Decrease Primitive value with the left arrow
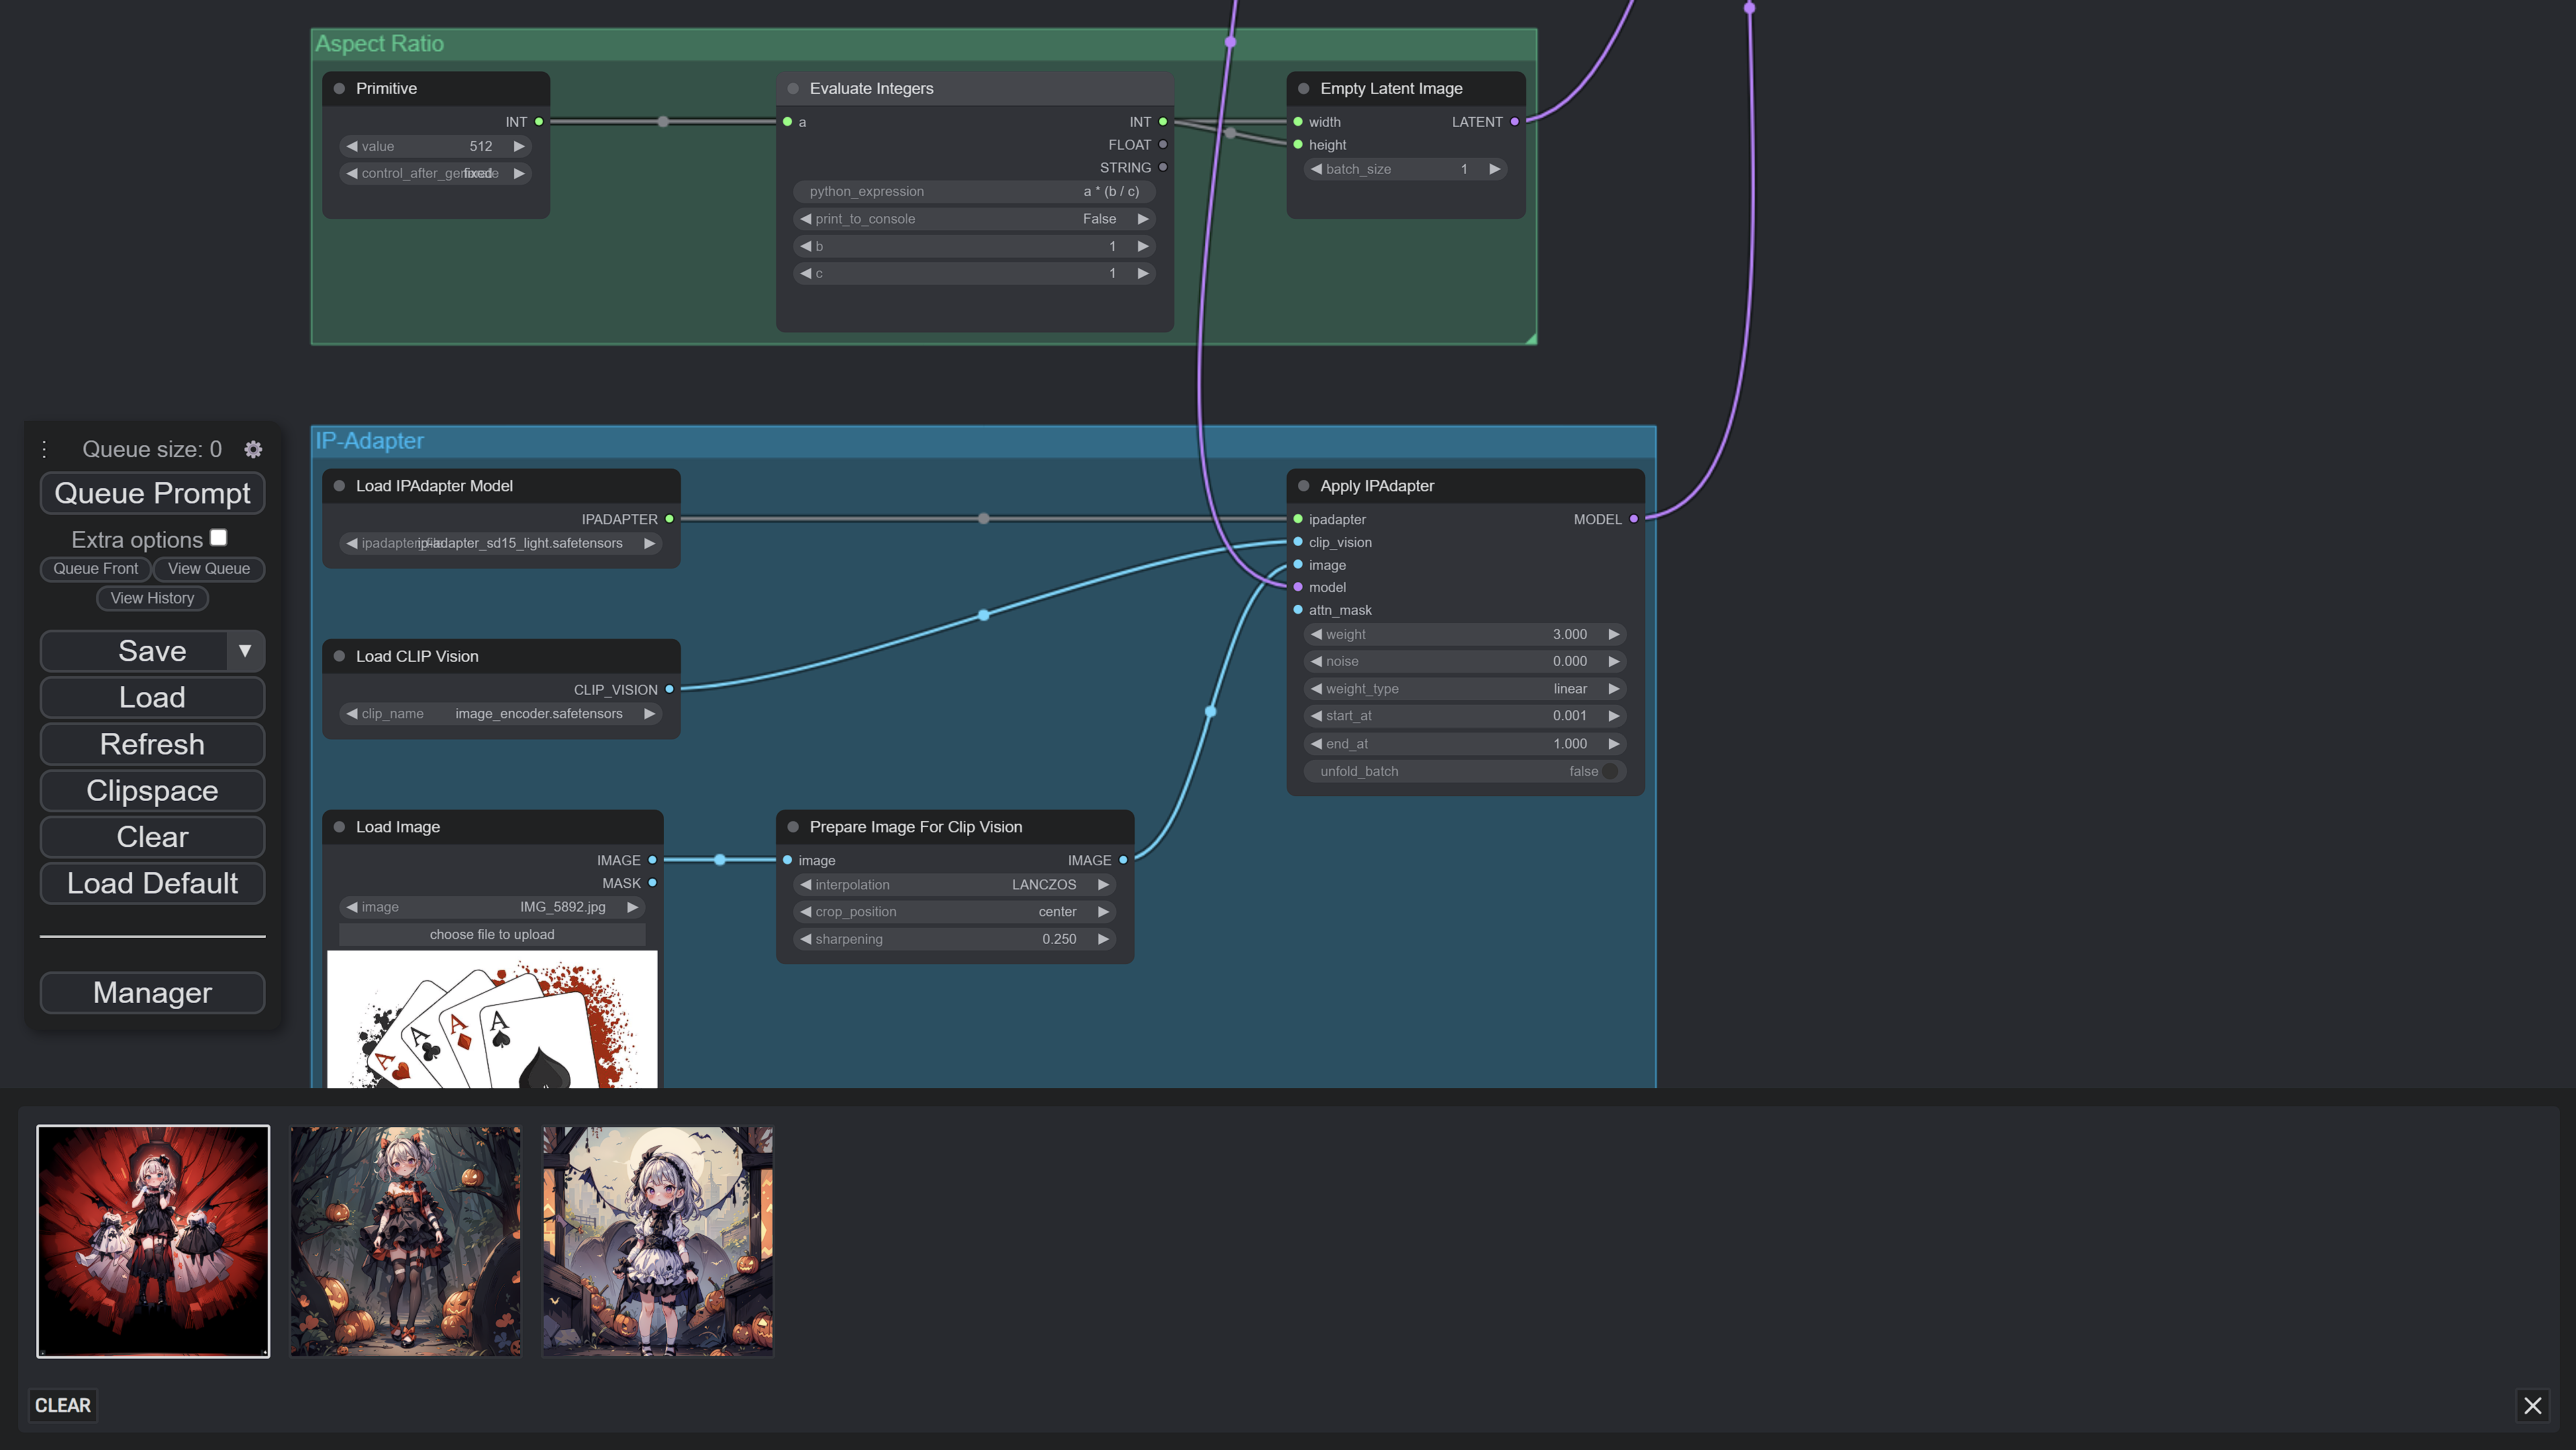This screenshot has width=2576, height=1450. pyautogui.click(x=352, y=146)
